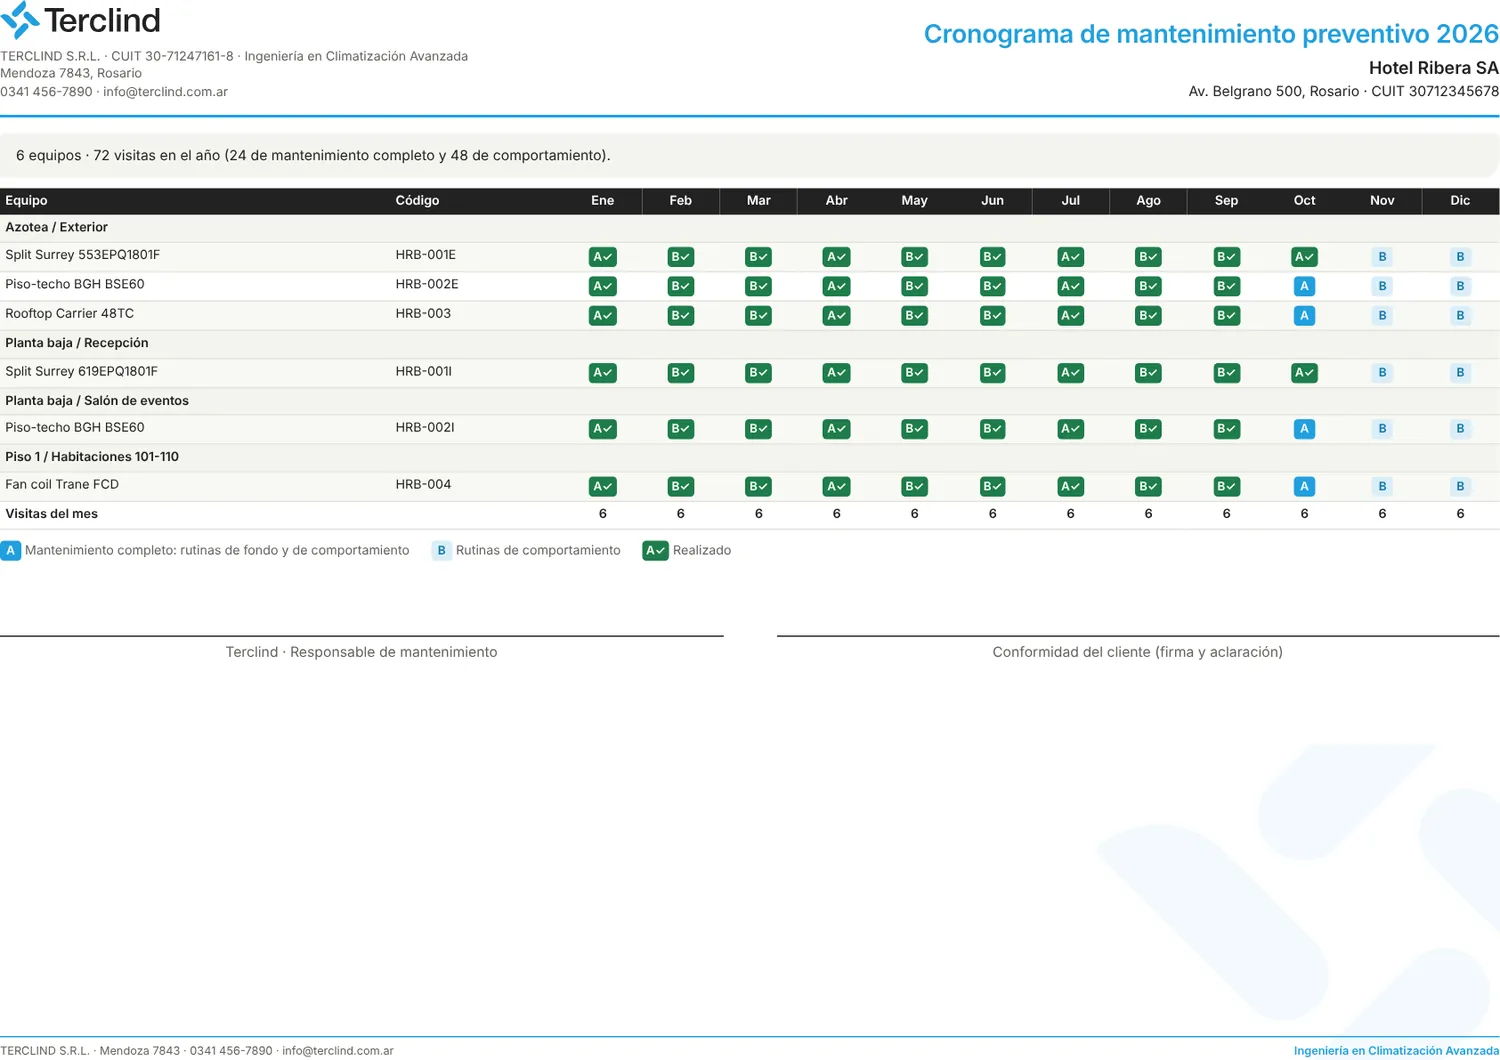Click the green Realizado legend badge
This screenshot has width=1500, height=1060.
(x=655, y=551)
